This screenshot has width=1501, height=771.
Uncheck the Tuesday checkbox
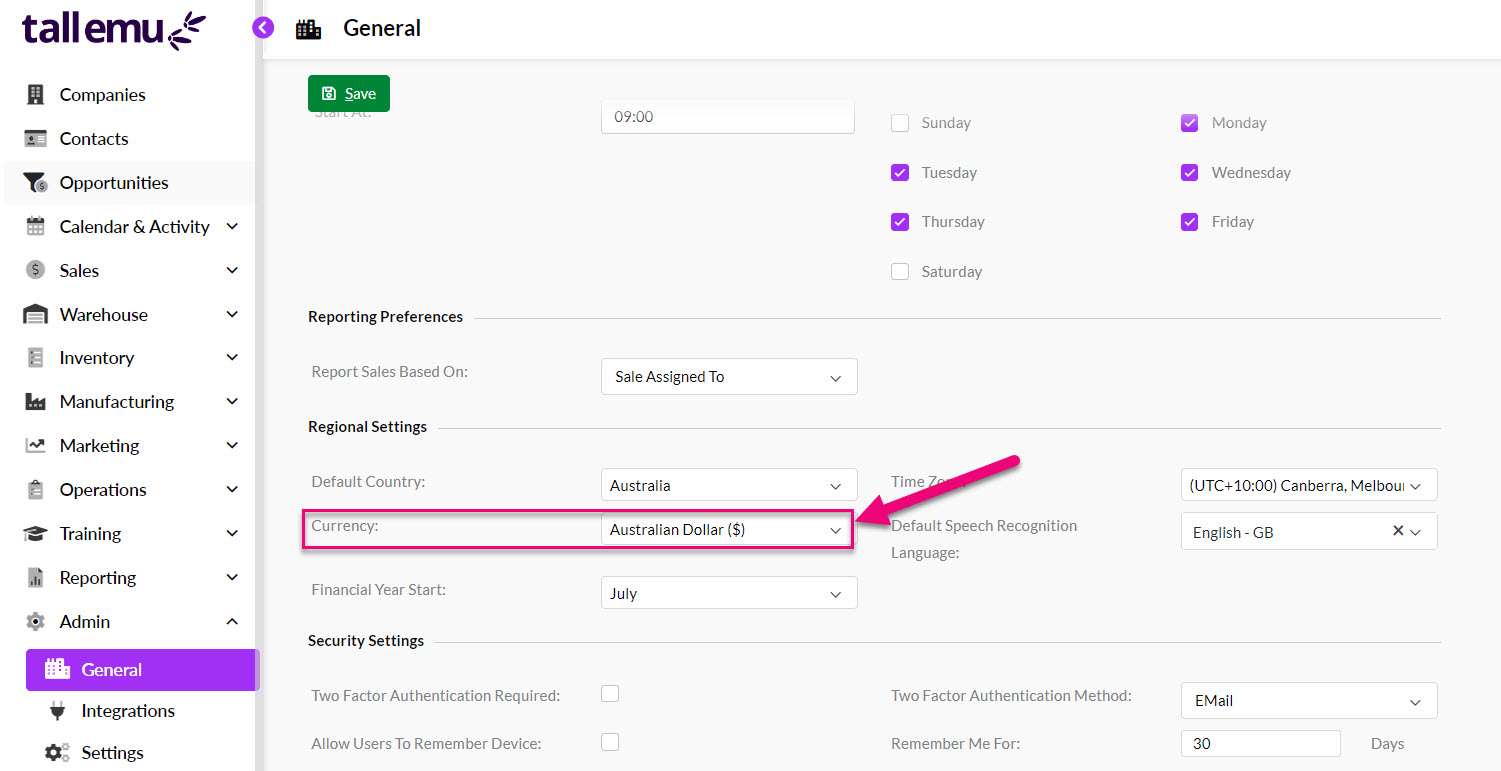pyautogui.click(x=900, y=172)
